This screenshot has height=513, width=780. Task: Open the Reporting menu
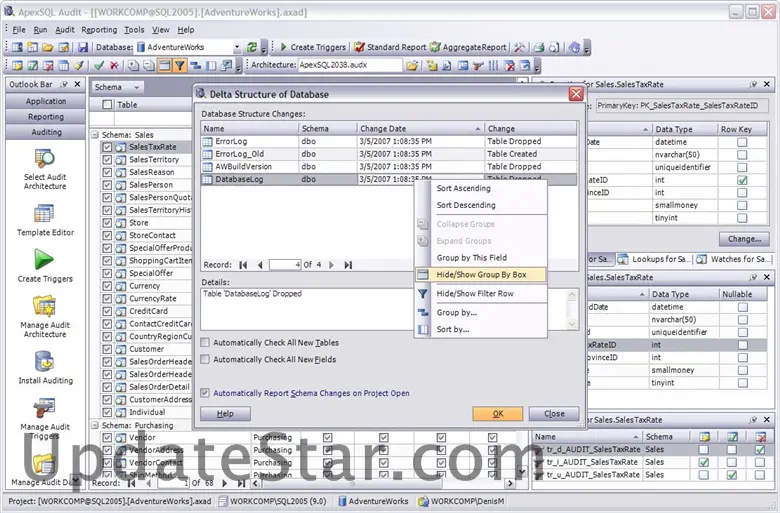[x=99, y=30]
